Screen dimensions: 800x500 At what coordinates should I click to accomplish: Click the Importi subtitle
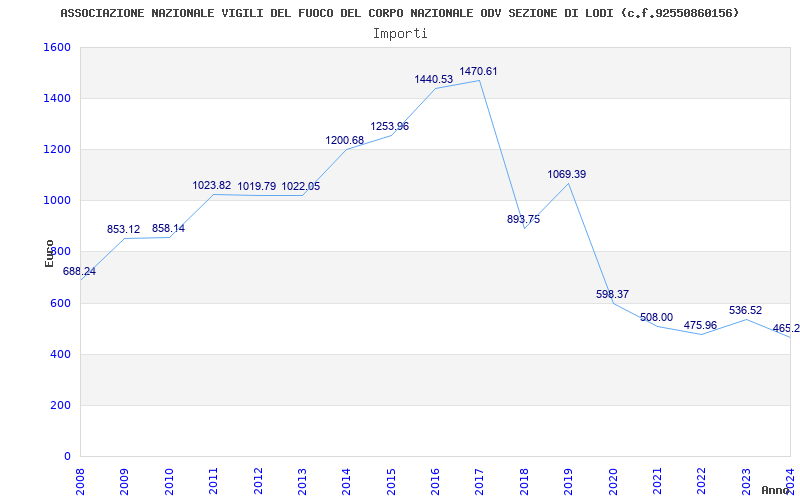click(400, 34)
